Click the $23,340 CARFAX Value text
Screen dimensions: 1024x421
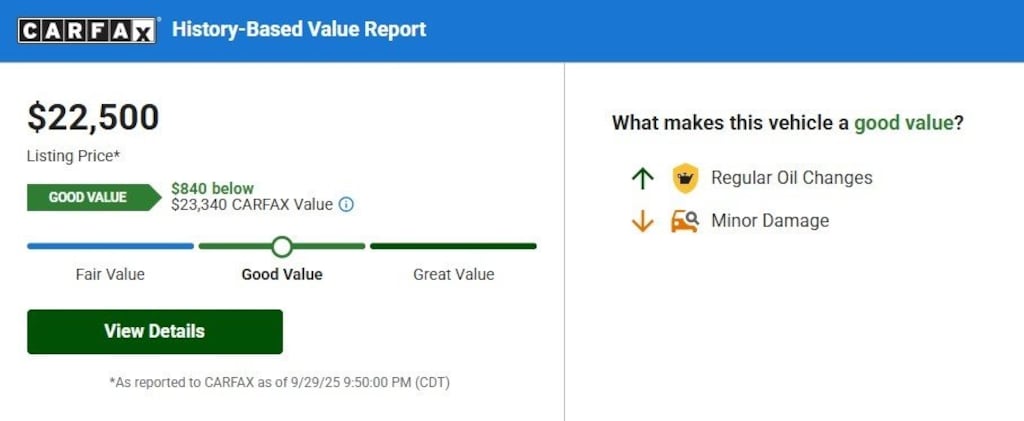coord(251,205)
